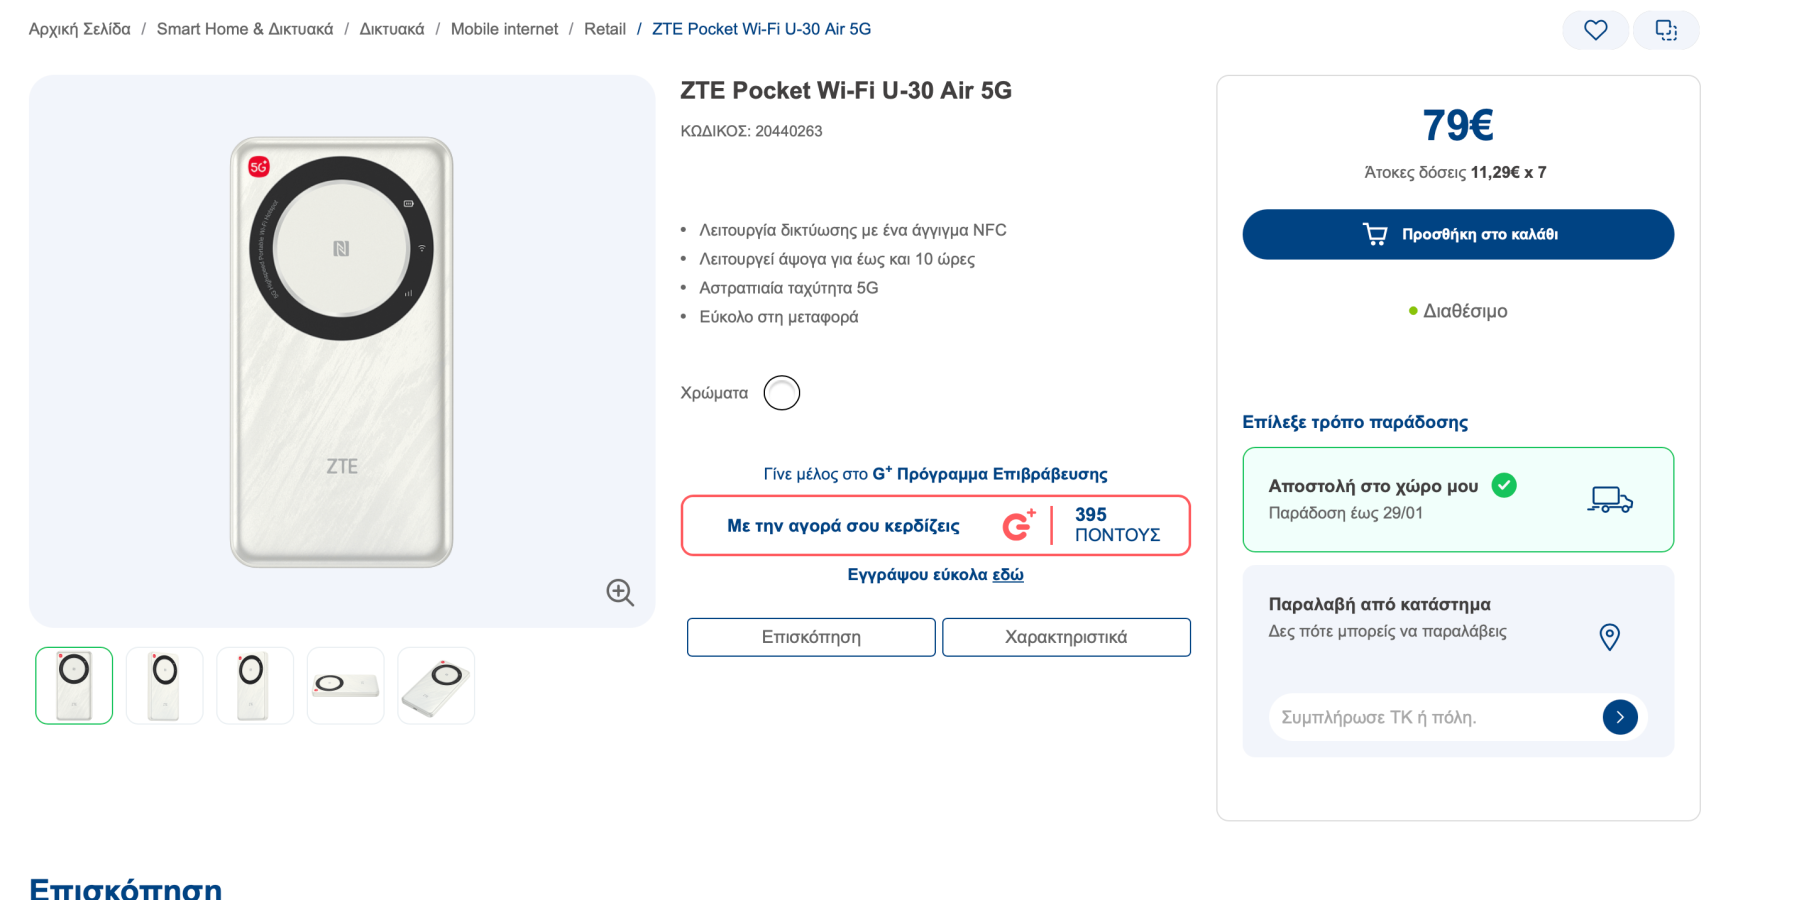This screenshot has width=1804, height=900.
Task: Show the last angled product thumbnail
Action: click(436, 686)
